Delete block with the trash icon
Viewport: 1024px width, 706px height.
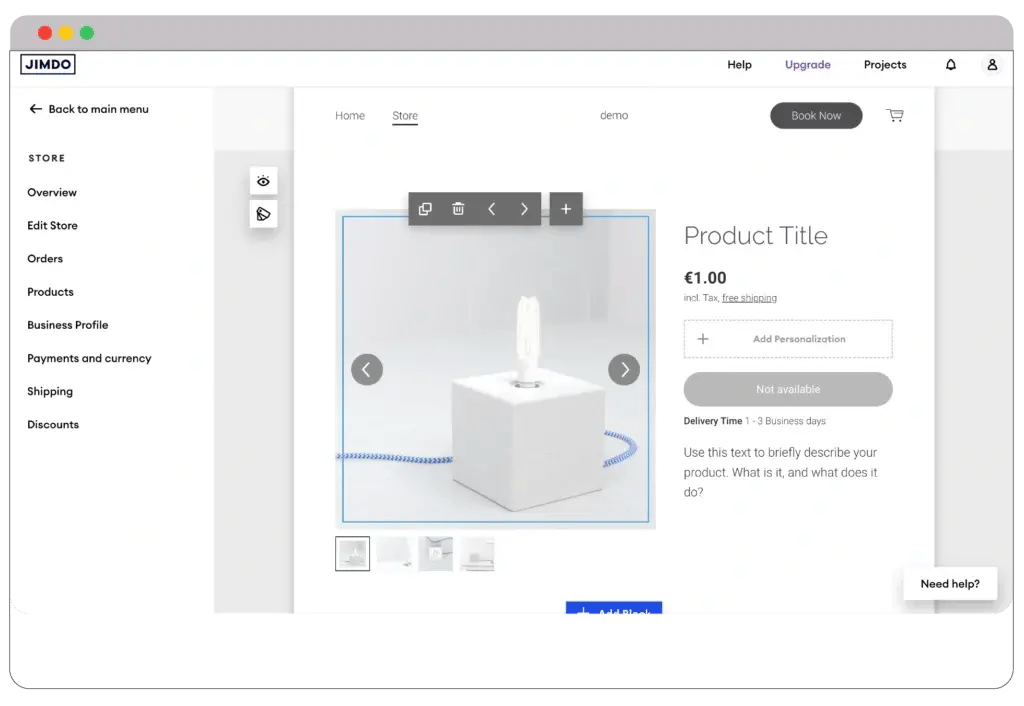coord(458,209)
